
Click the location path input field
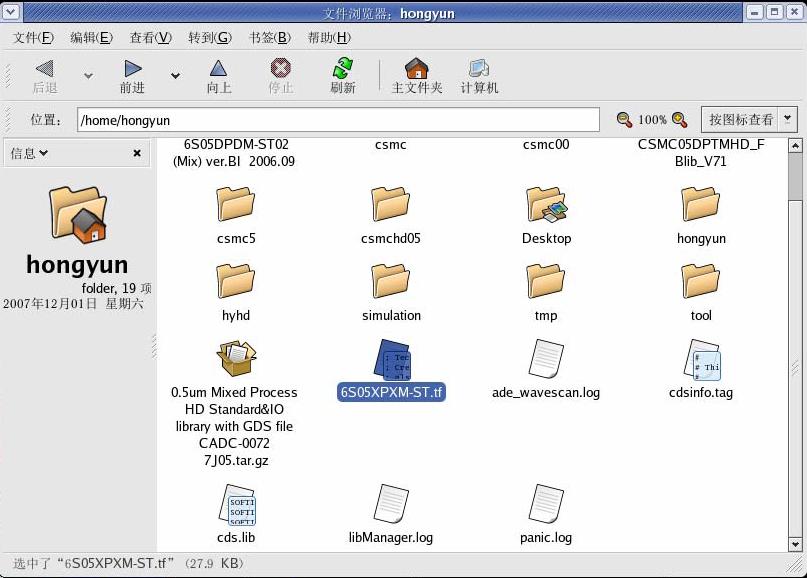(338, 120)
